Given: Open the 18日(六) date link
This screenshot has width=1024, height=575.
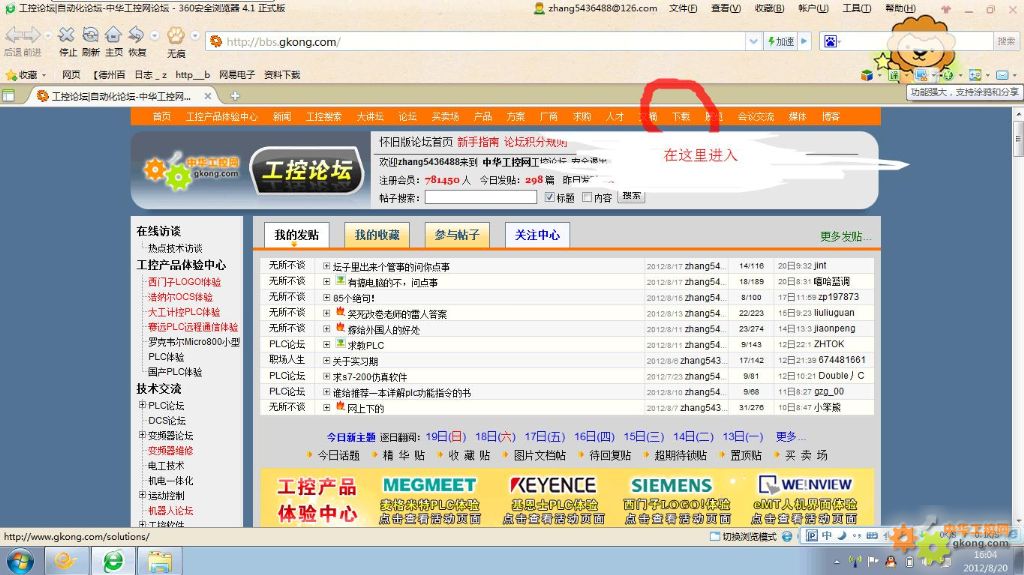Looking at the screenshot, I should (495, 436).
